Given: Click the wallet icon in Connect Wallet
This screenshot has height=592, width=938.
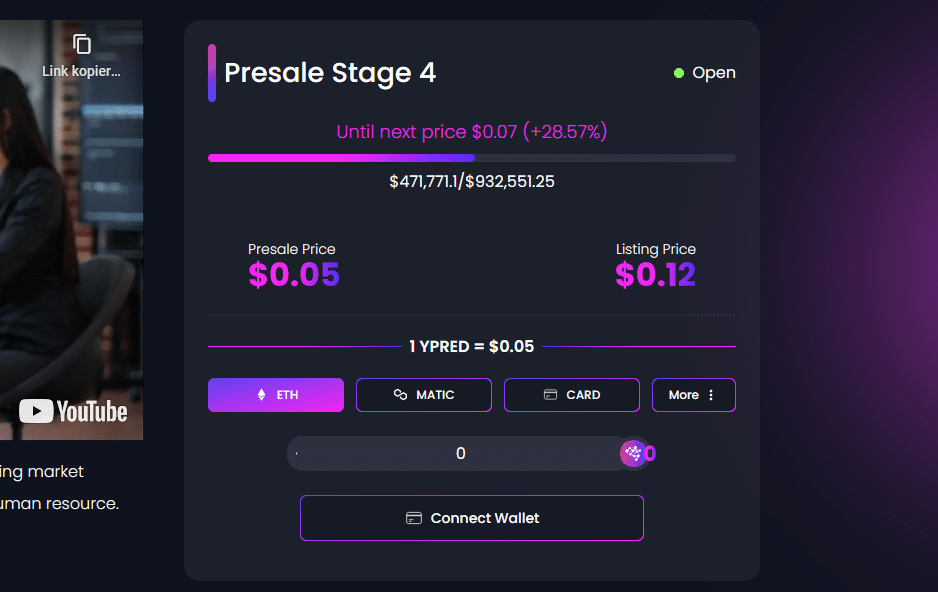Looking at the screenshot, I should (x=414, y=518).
